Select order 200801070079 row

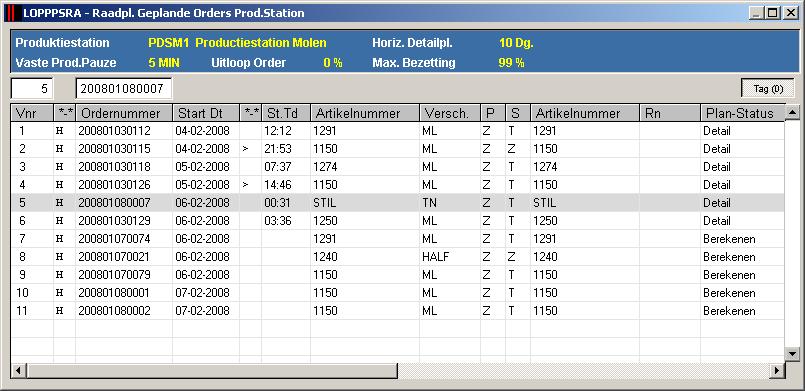tap(397, 275)
